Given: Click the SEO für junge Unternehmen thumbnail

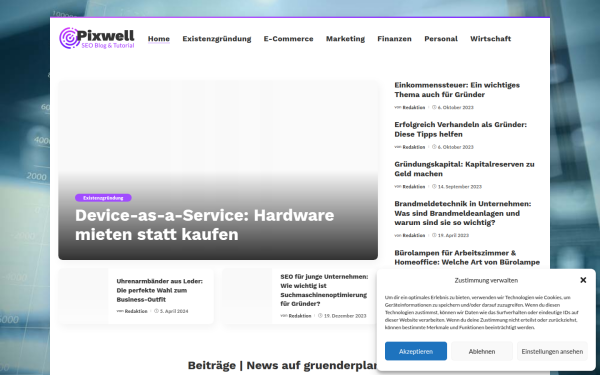Looking at the screenshot, I should (x=247, y=296).
